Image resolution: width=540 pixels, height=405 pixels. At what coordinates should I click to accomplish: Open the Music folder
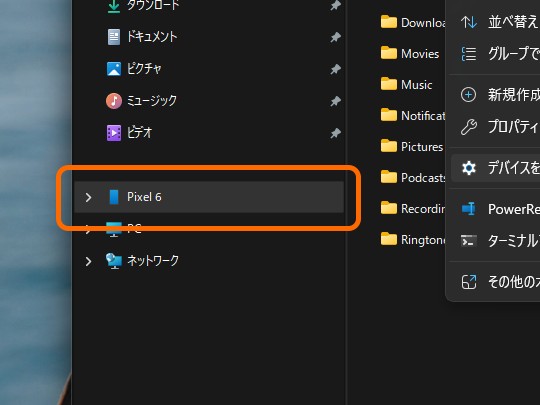pyautogui.click(x=406, y=84)
